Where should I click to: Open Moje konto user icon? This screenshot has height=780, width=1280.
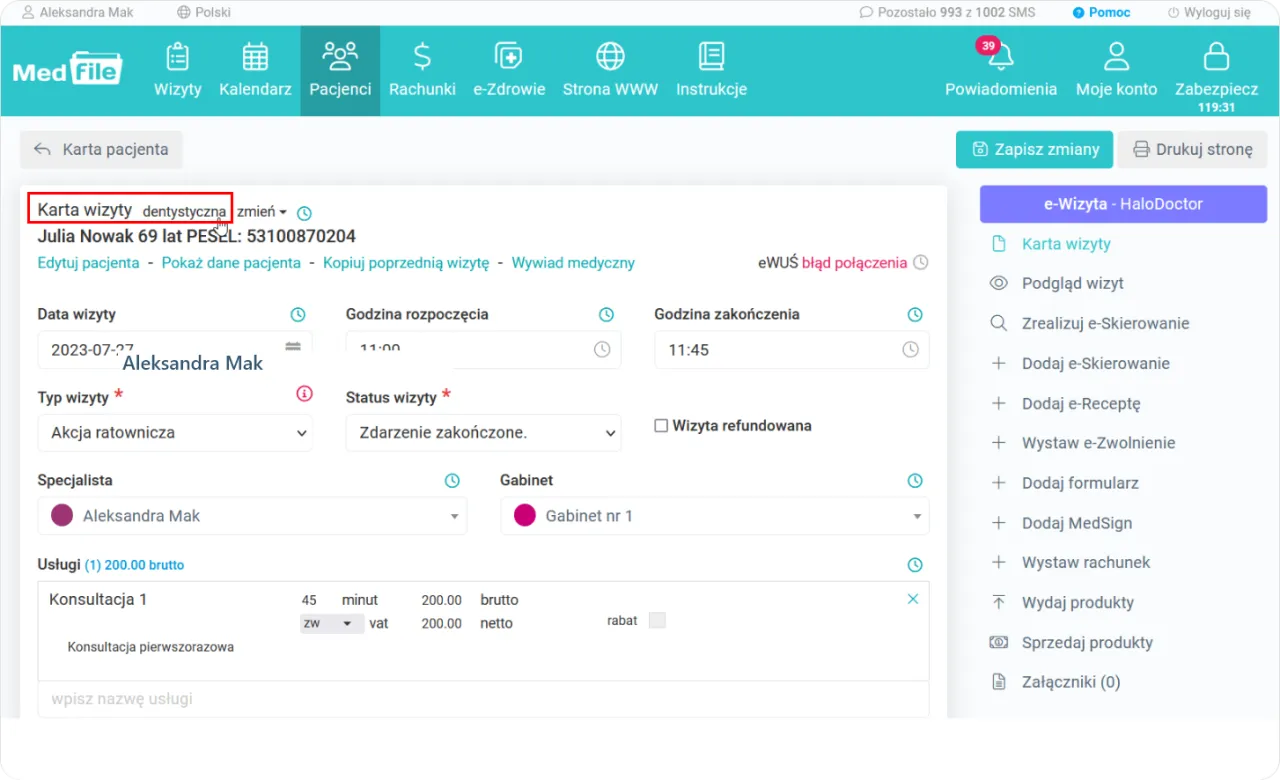pyautogui.click(x=1116, y=57)
